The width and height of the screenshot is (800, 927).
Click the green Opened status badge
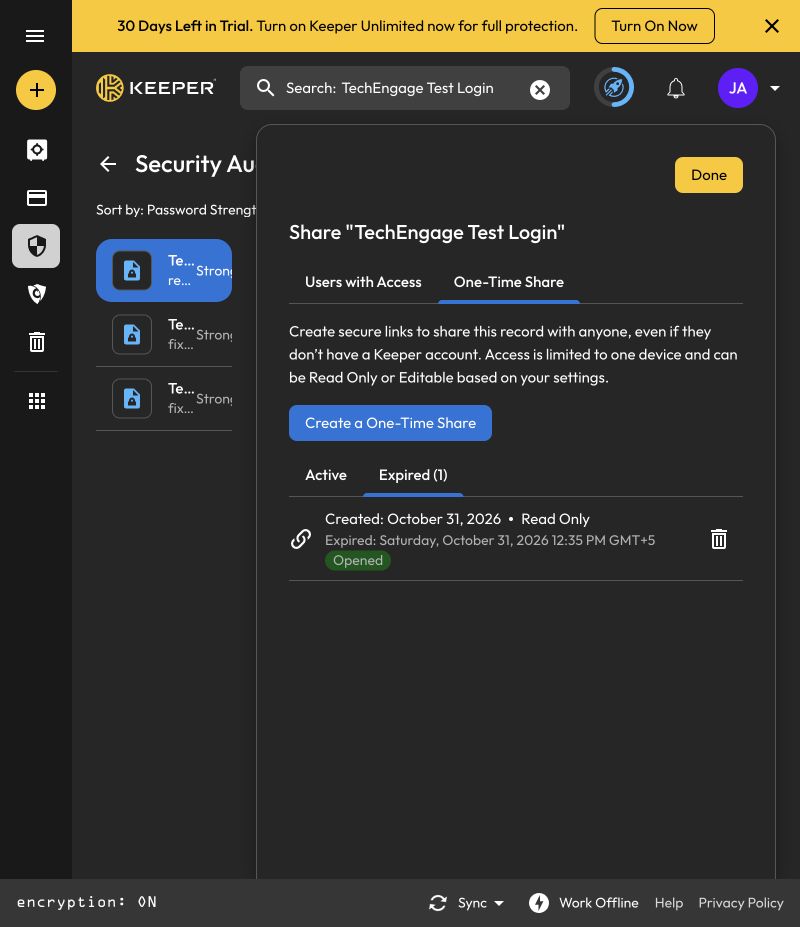pos(358,560)
